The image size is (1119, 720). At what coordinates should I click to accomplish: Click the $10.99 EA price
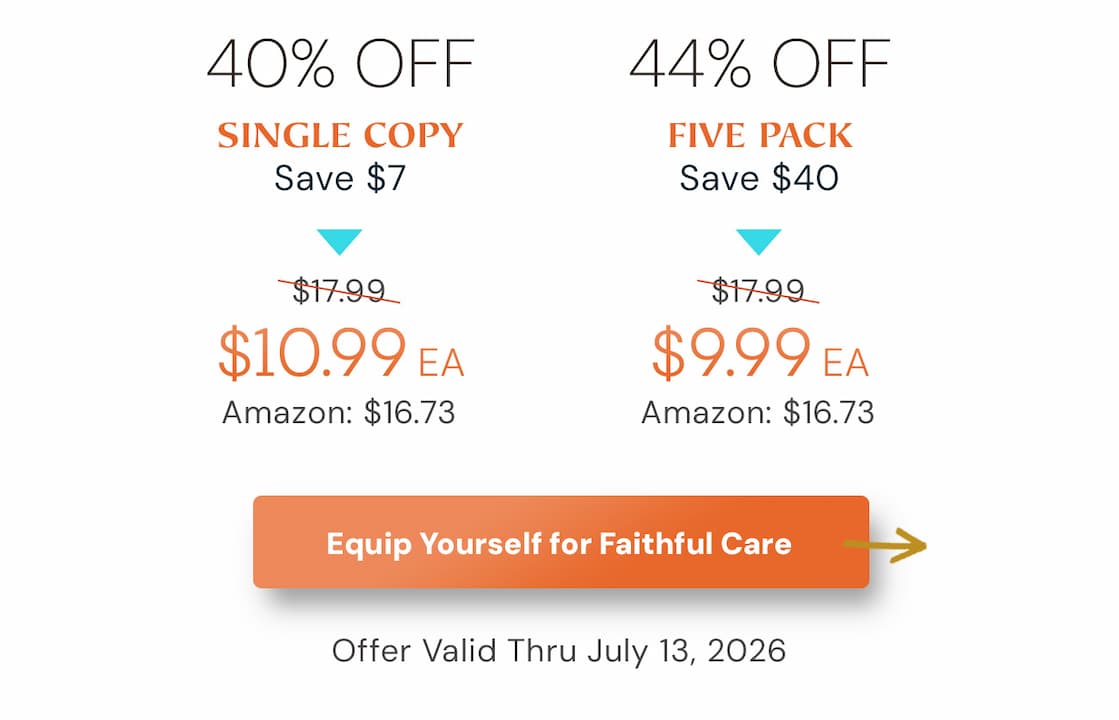341,353
